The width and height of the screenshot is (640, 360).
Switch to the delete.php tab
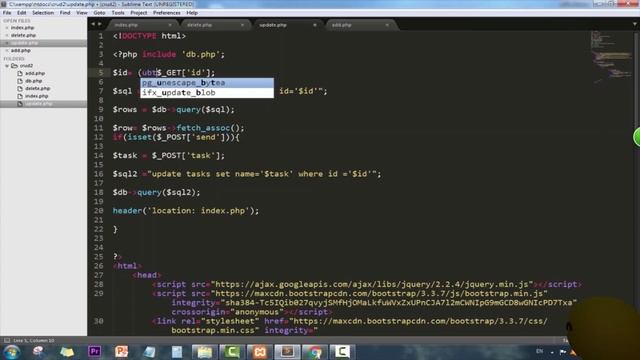pyautogui.click(x=214, y=25)
